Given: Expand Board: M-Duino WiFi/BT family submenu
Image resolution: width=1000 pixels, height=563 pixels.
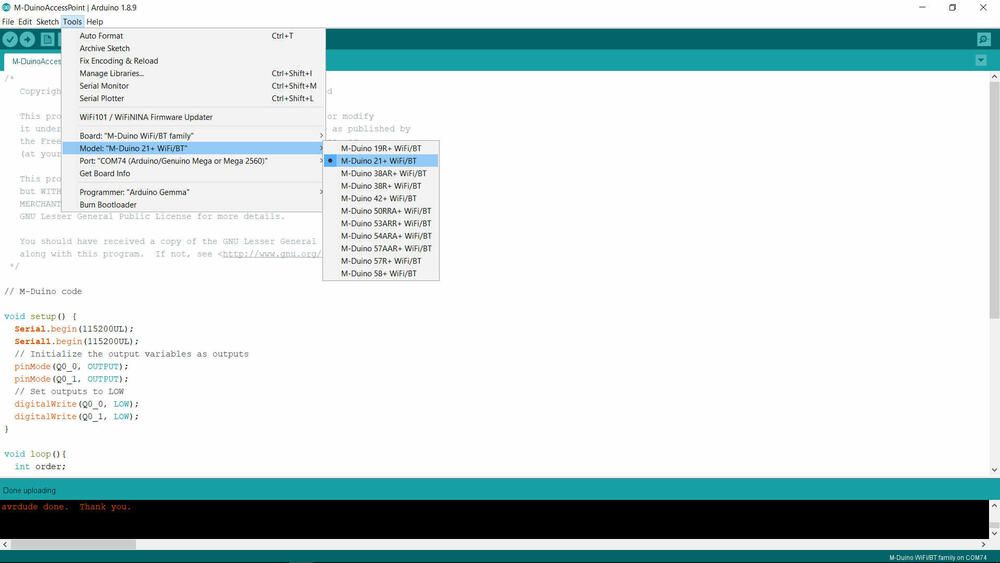Looking at the screenshot, I should tap(193, 136).
